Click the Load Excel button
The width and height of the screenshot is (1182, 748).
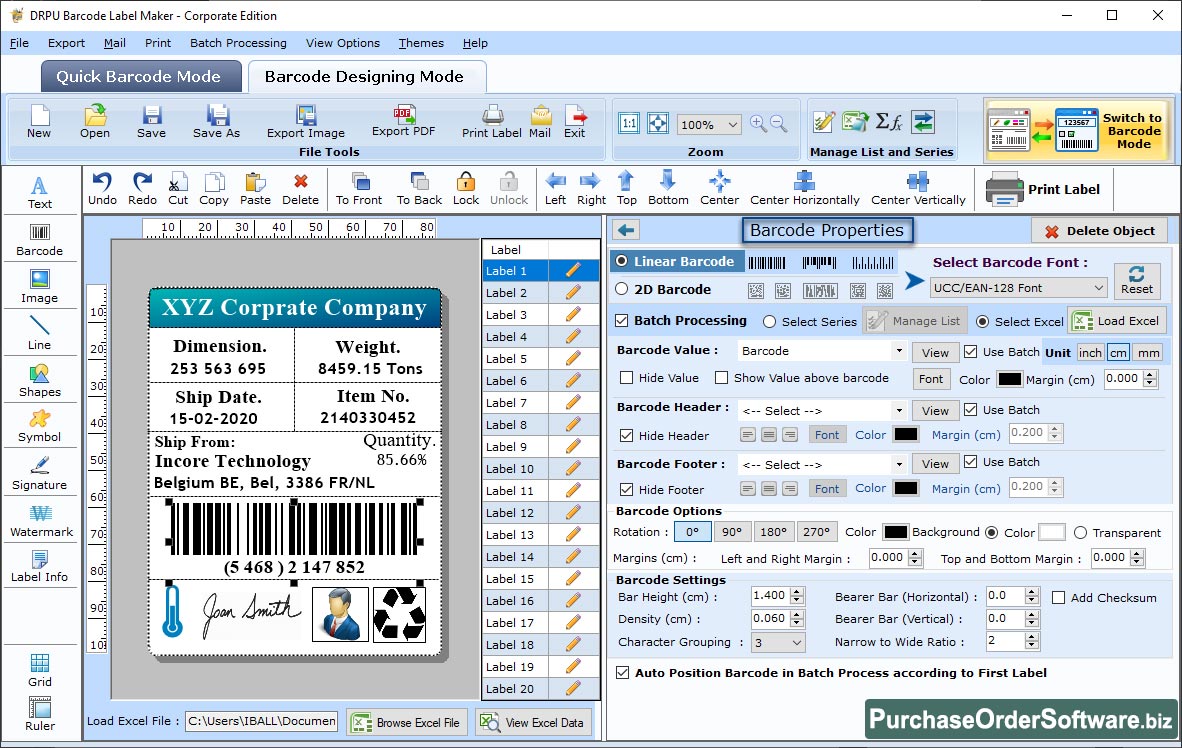(1117, 321)
